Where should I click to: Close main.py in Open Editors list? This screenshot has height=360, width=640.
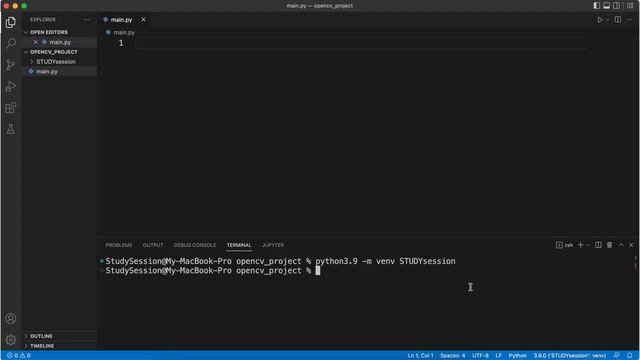click(x=36, y=42)
